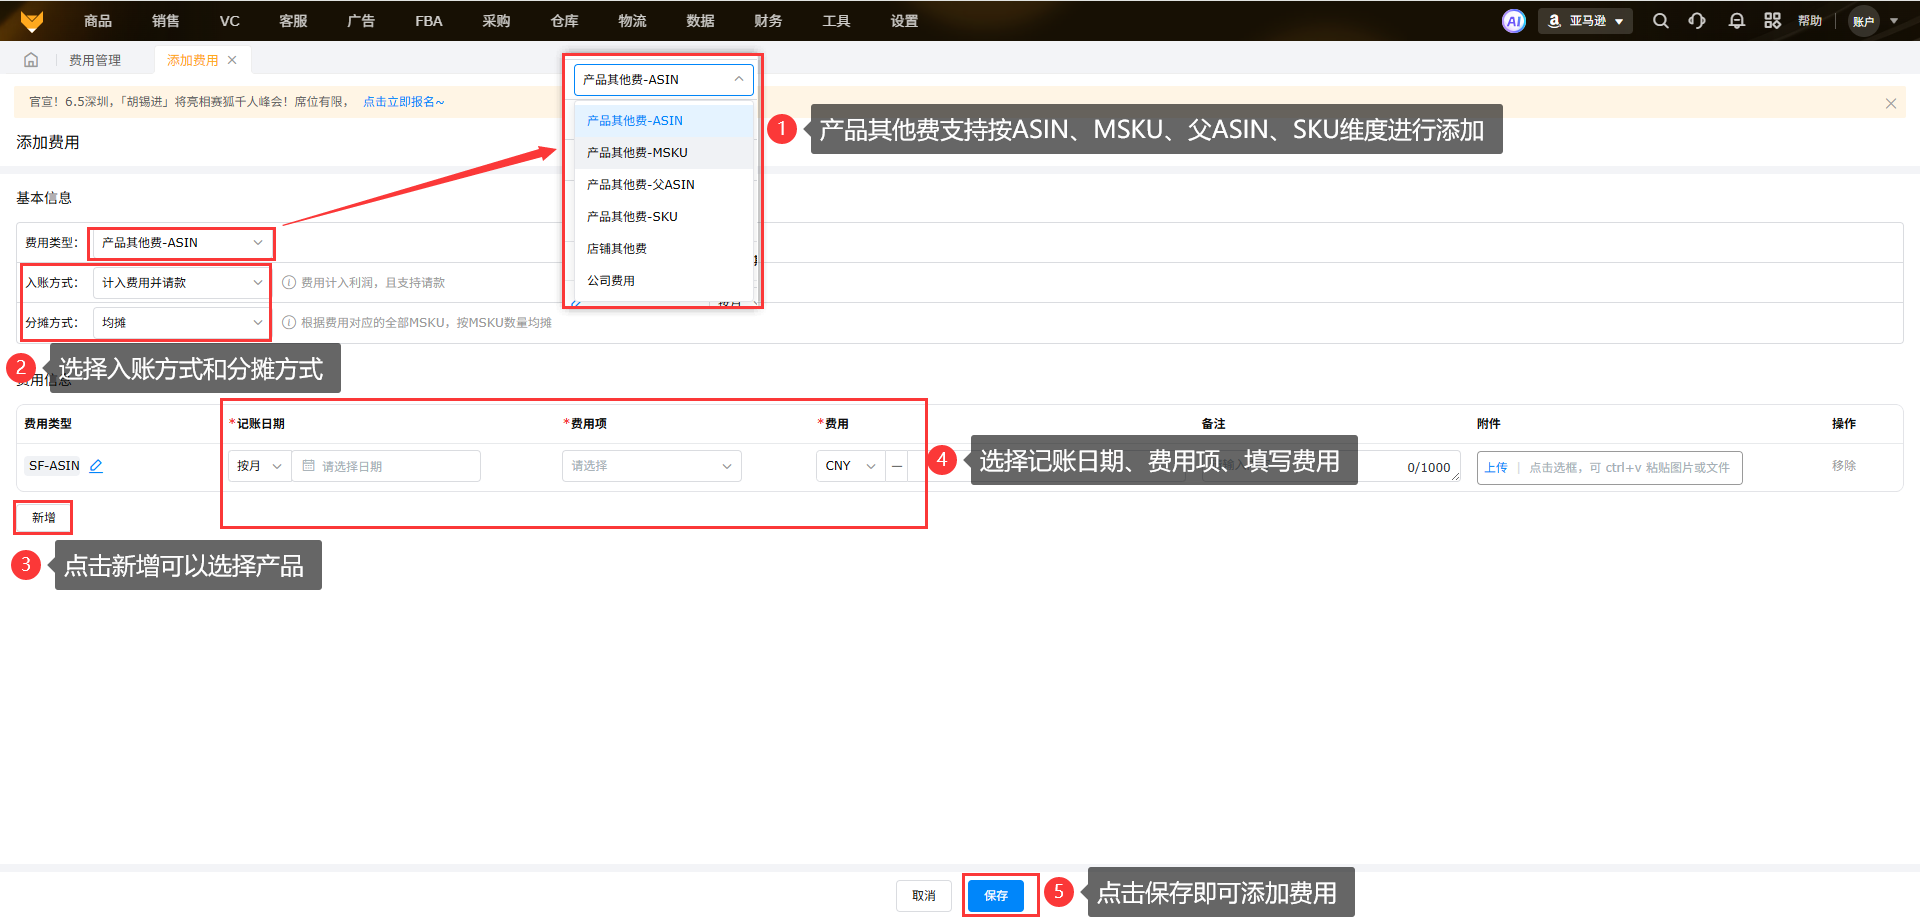Viewport: 1920px width, 918px height.
Task: Click the fox logo in the top bar
Action: pyautogui.click(x=32, y=21)
